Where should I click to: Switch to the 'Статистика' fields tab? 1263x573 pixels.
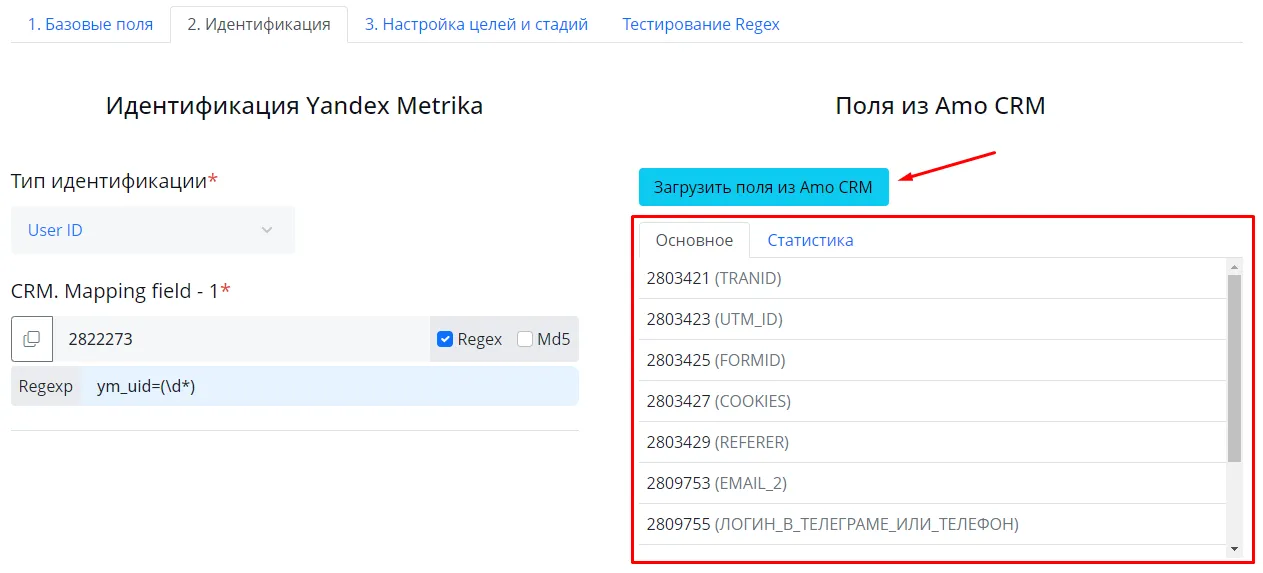[x=810, y=240]
